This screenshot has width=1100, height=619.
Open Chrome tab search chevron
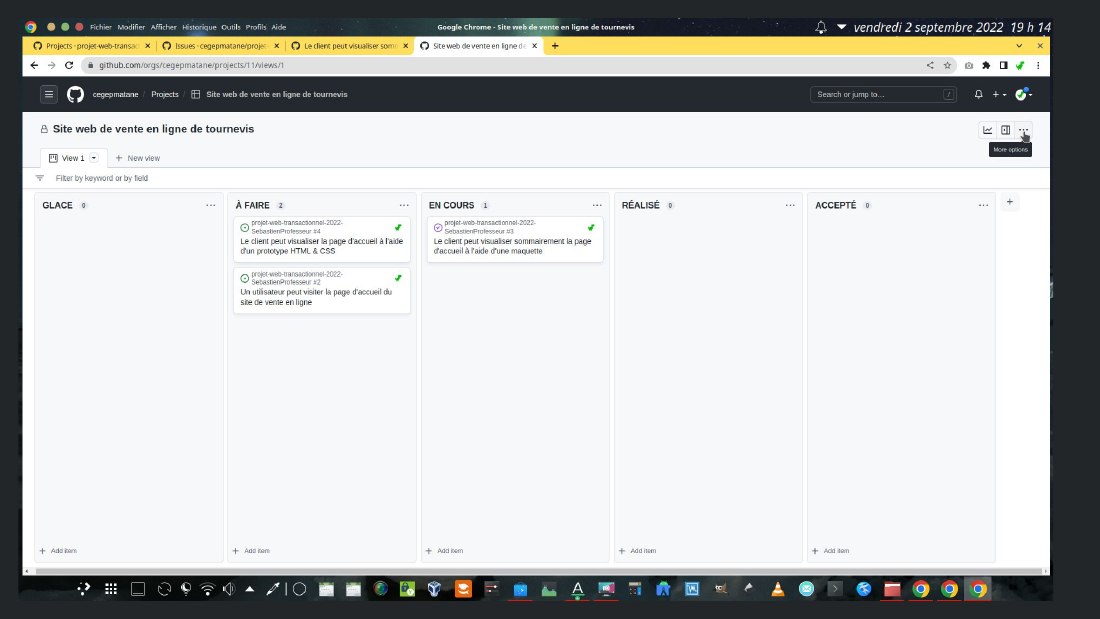pos(1019,46)
